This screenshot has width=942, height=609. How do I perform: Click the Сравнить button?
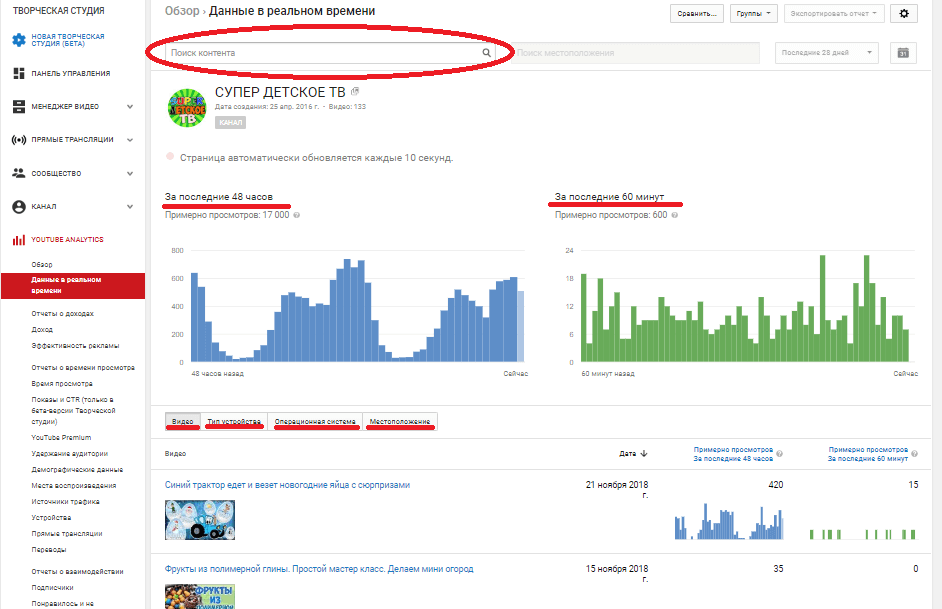(696, 14)
